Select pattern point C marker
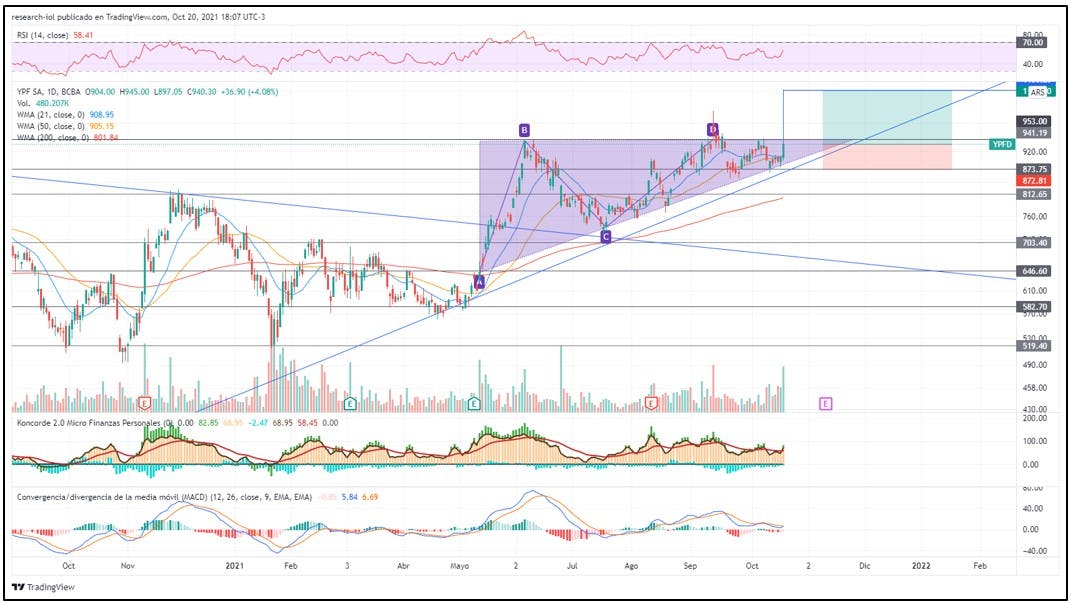 [x=605, y=237]
